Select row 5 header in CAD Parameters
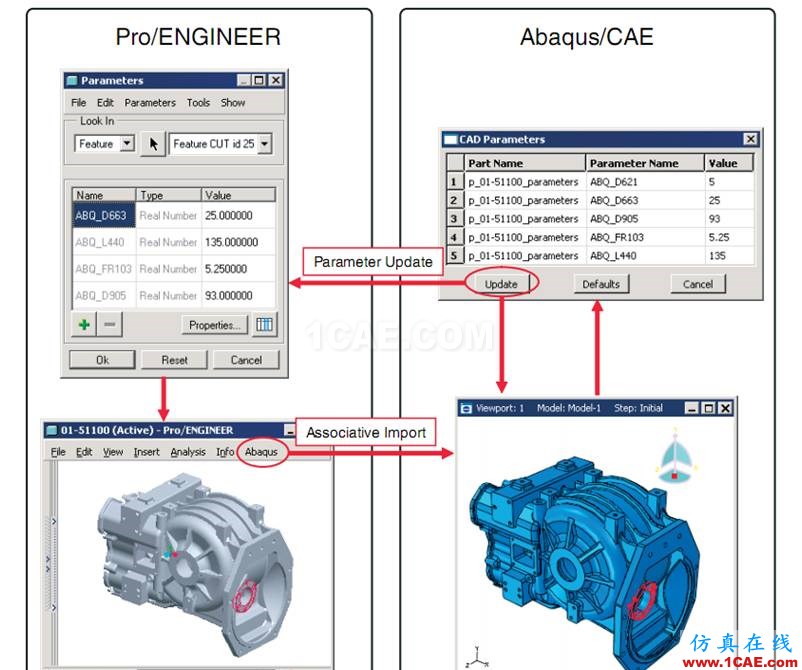The image size is (802, 670). coord(454,255)
